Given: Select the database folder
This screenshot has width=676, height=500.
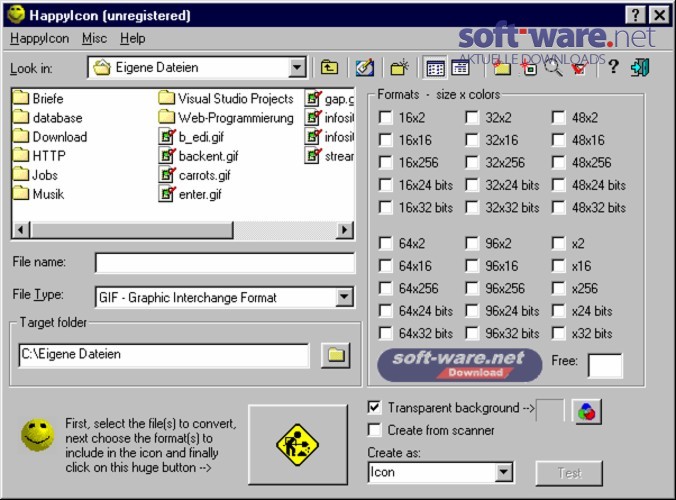Looking at the screenshot, I should pyautogui.click(x=47, y=118).
